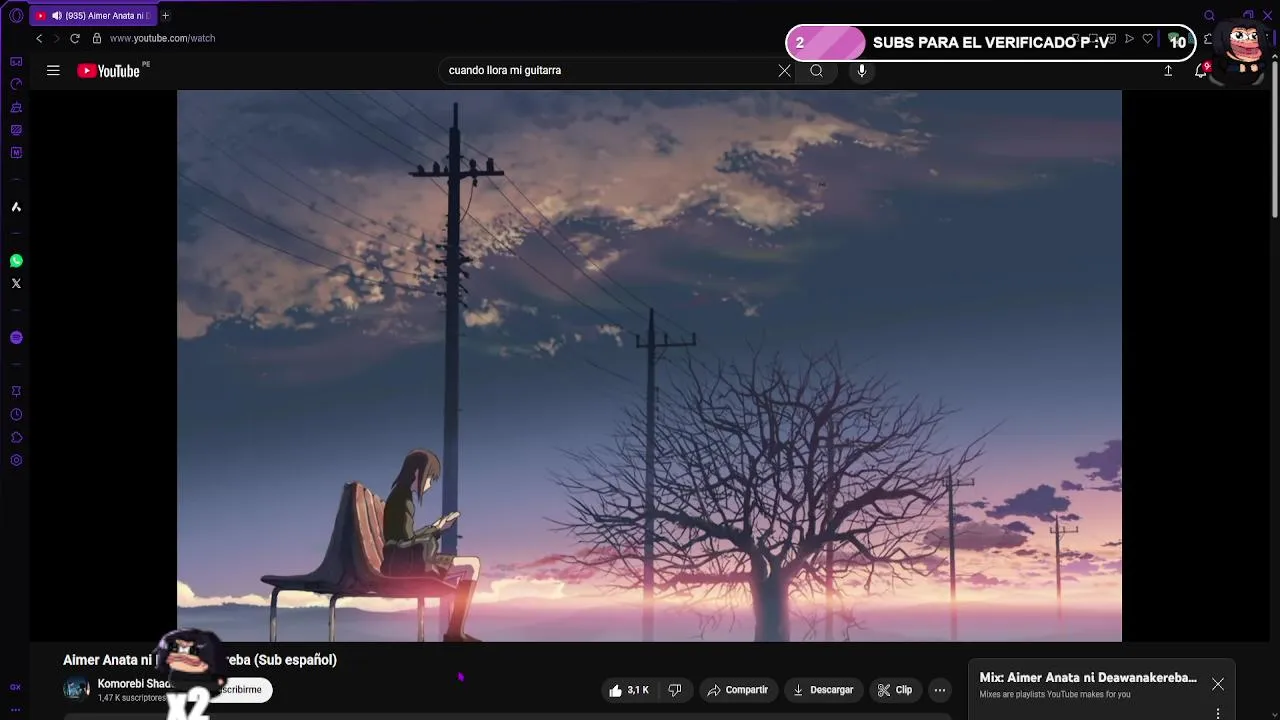
Task: Download the video with Descargar
Action: click(823, 690)
